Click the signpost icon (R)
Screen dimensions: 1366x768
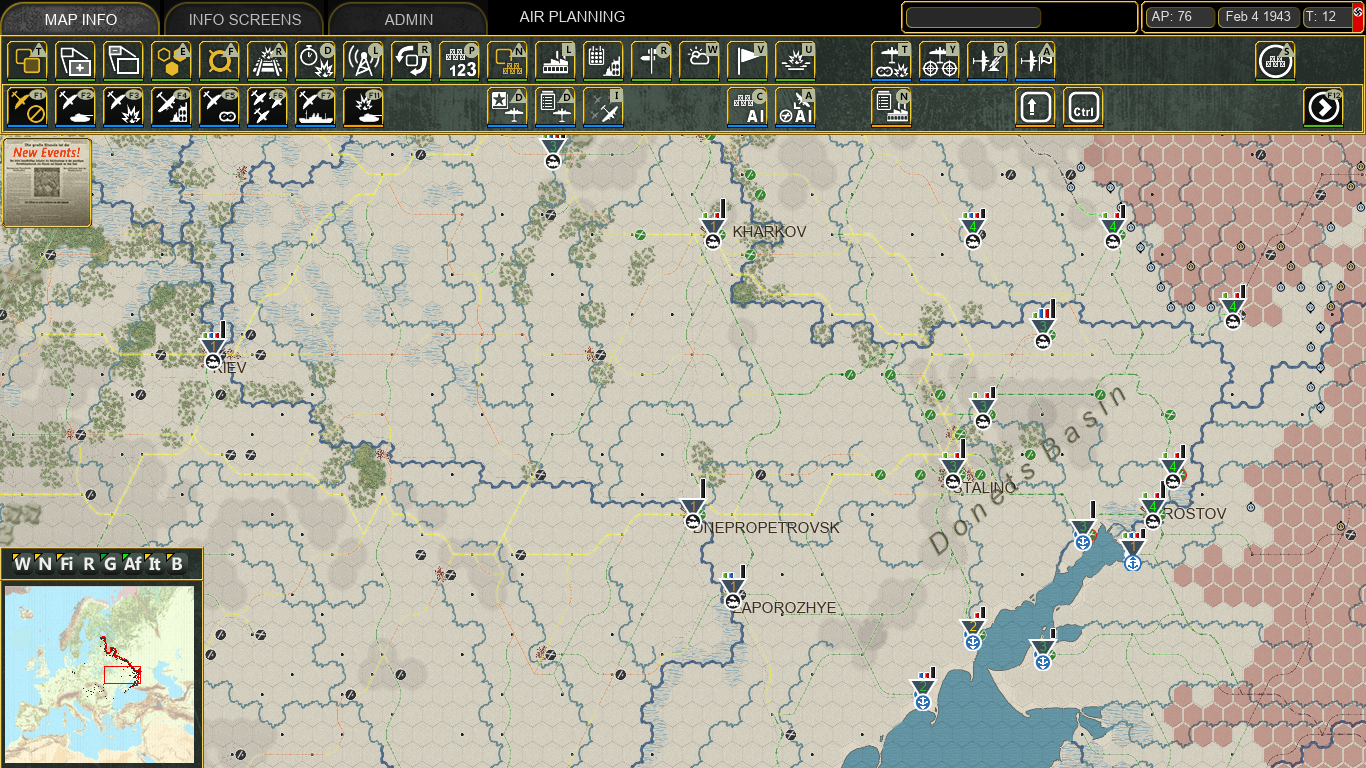point(651,61)
